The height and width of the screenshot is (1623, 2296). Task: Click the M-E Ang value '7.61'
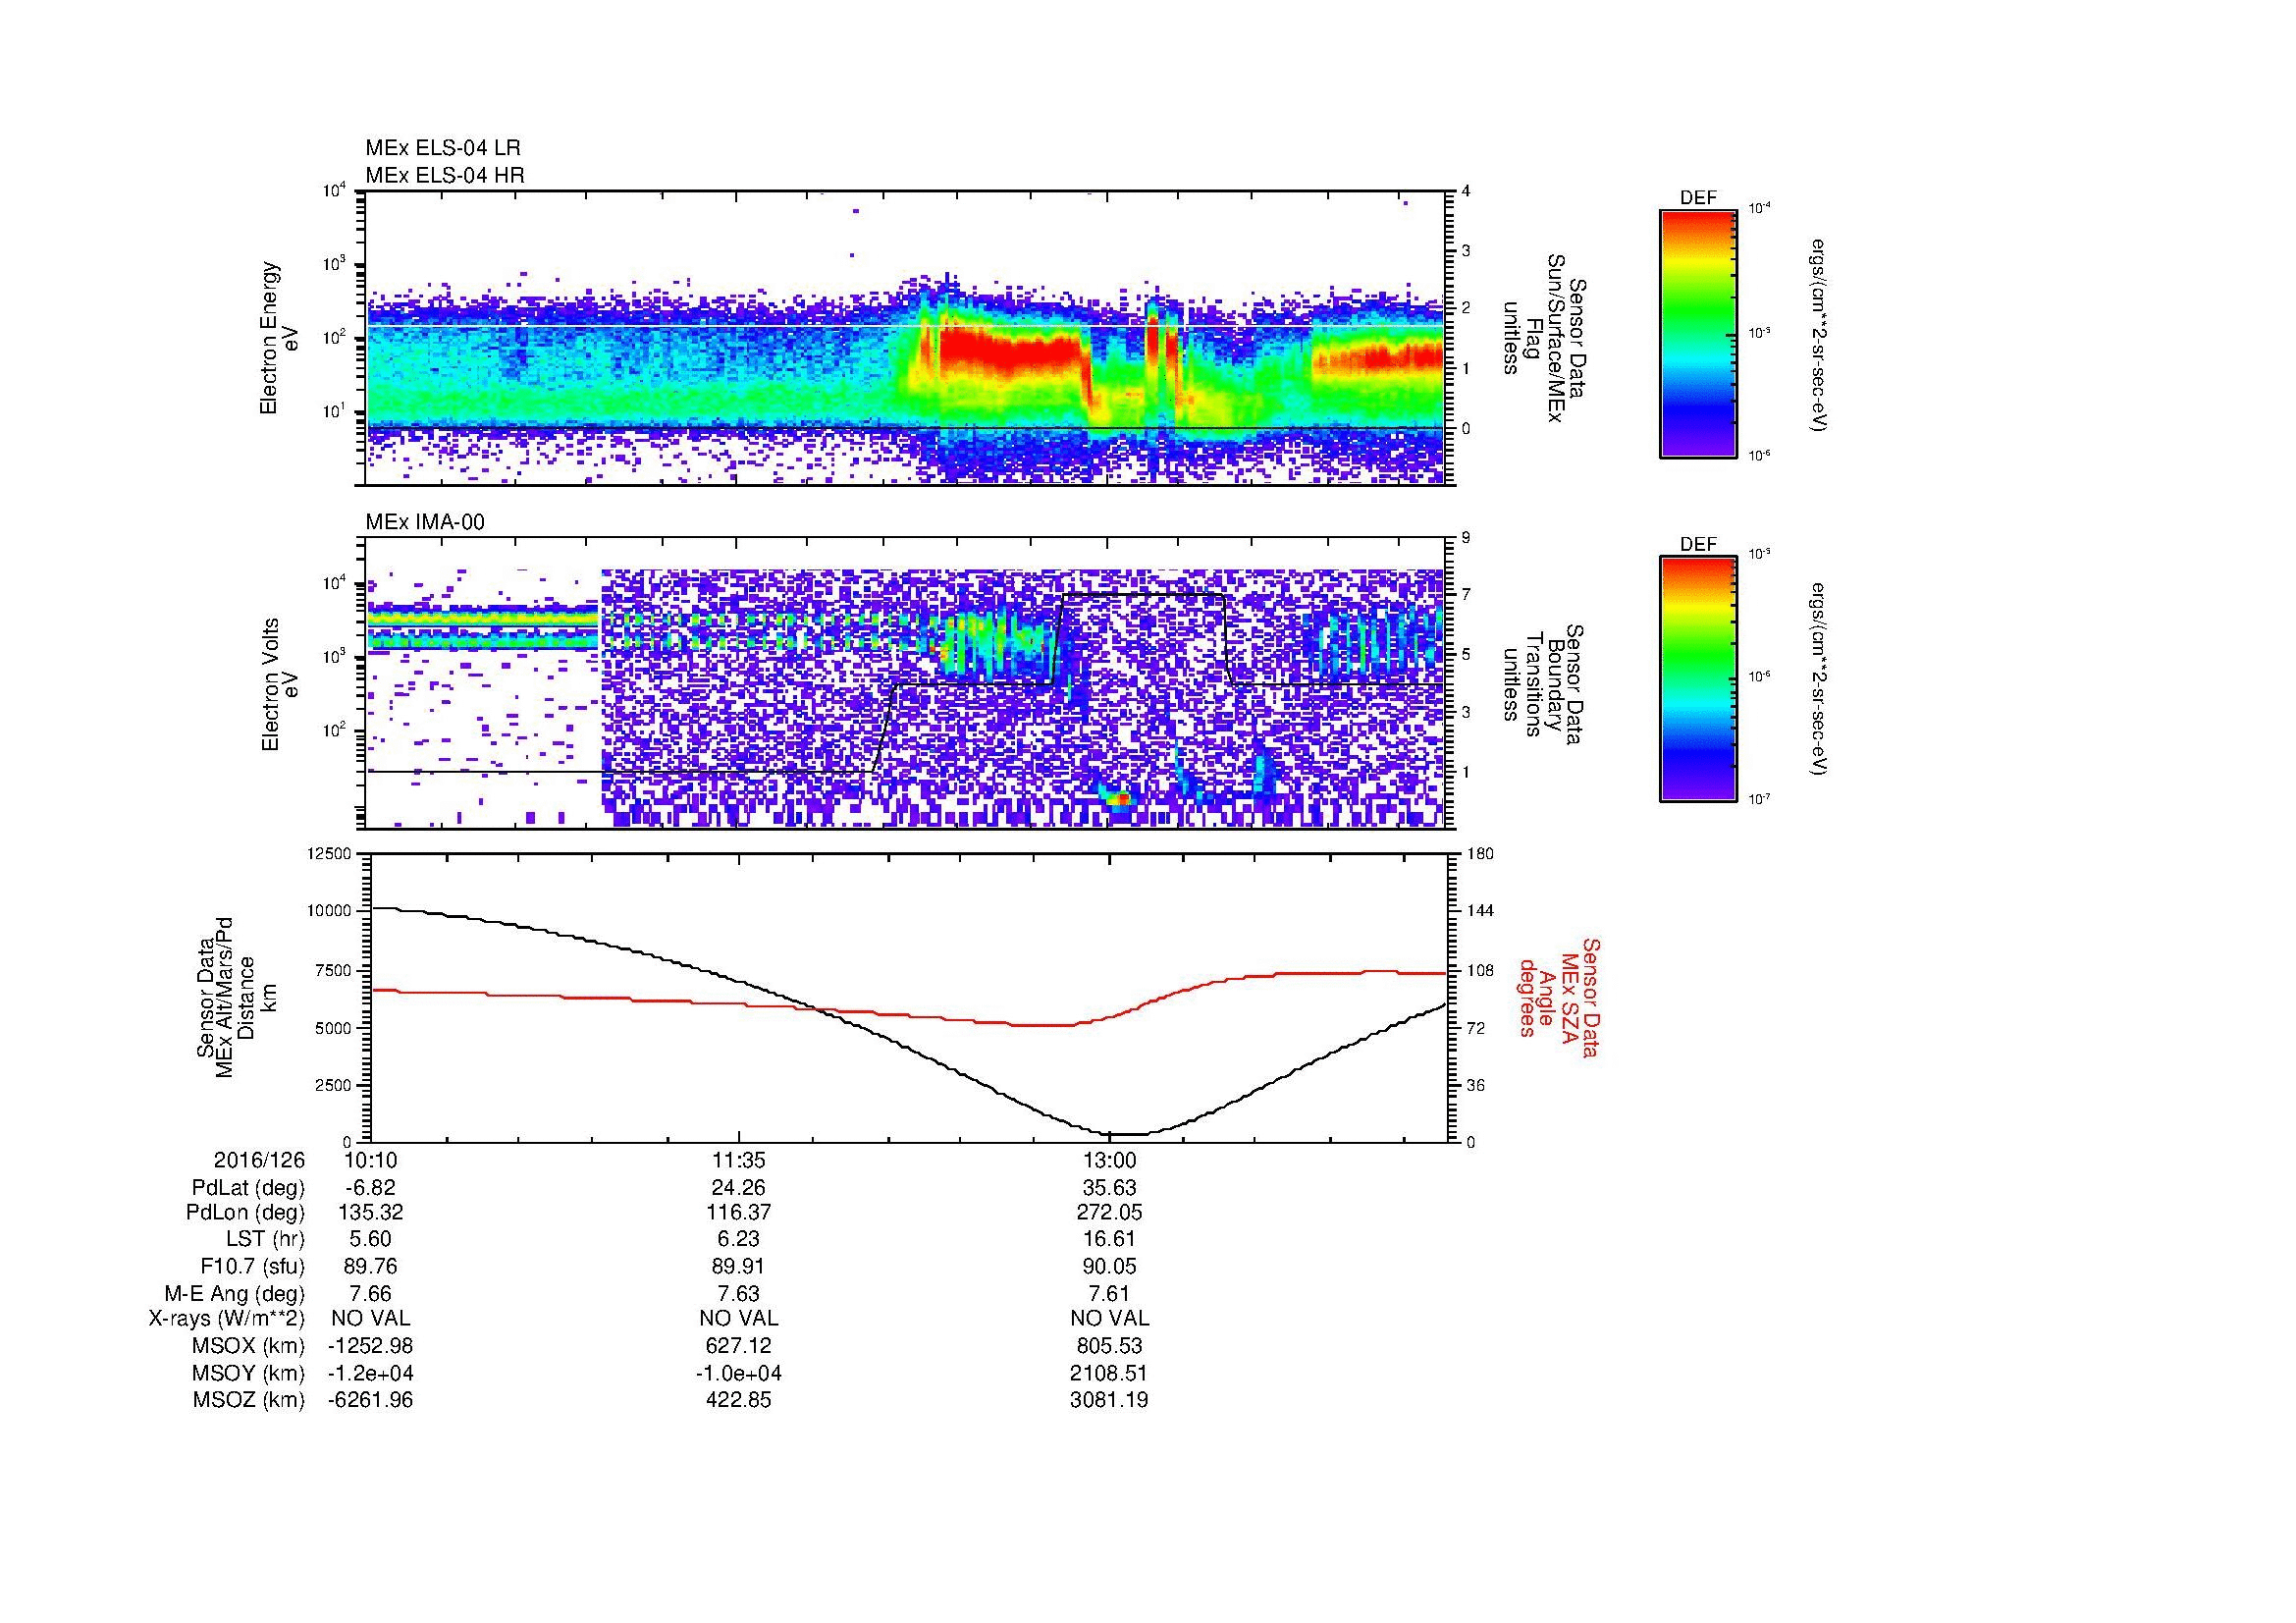click(1109, 1293)
